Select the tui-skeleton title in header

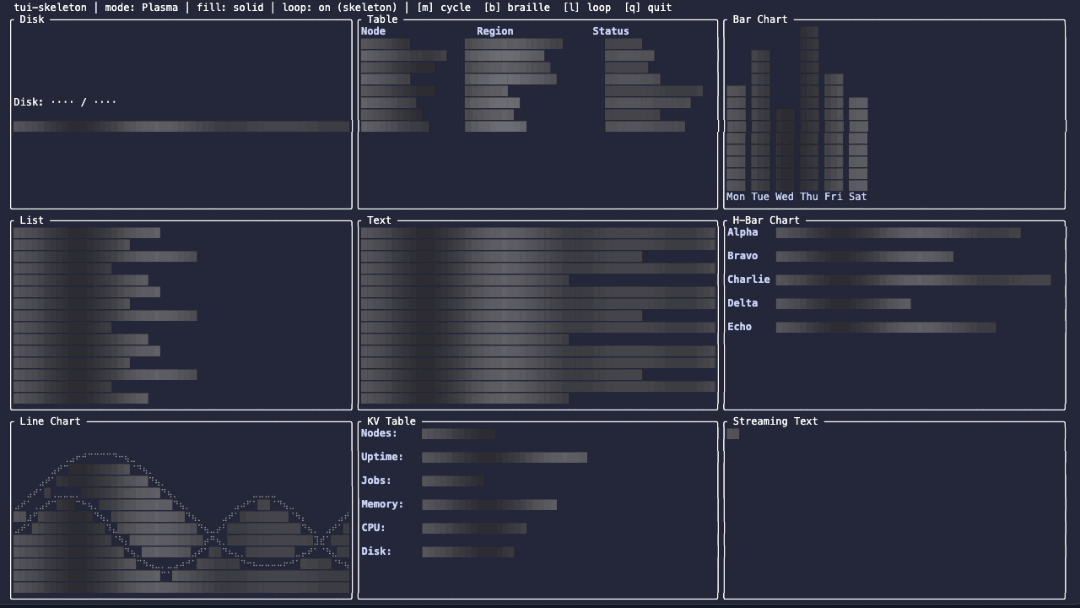click(x=50, y=8)
